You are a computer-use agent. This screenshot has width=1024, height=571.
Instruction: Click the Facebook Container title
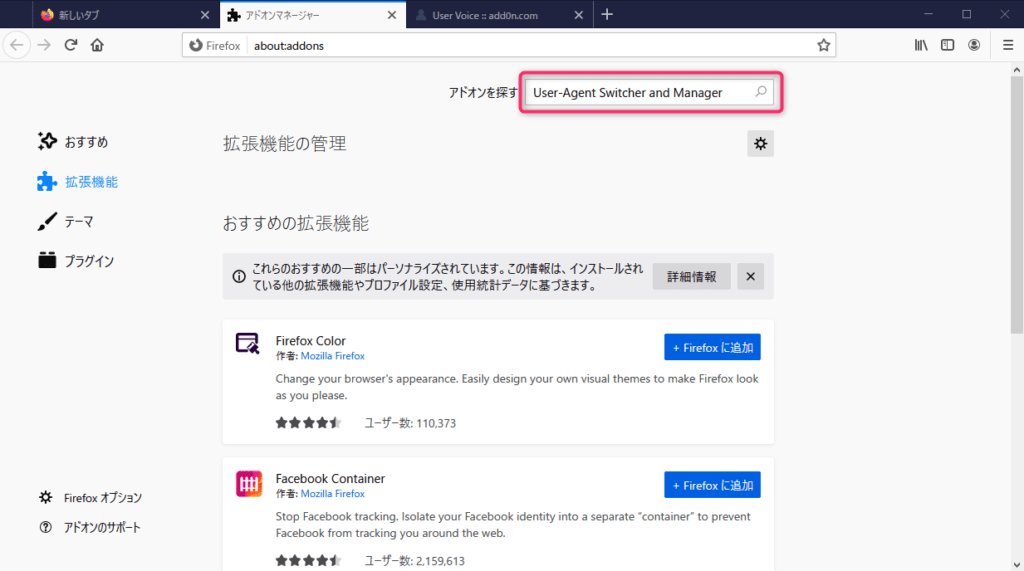click(x=330, y=478)
